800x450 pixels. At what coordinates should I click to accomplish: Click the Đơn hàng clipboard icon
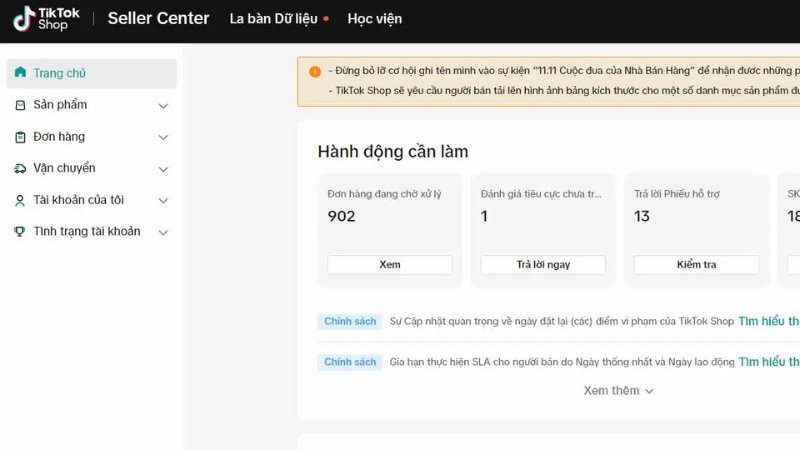[x=20, y=137]
